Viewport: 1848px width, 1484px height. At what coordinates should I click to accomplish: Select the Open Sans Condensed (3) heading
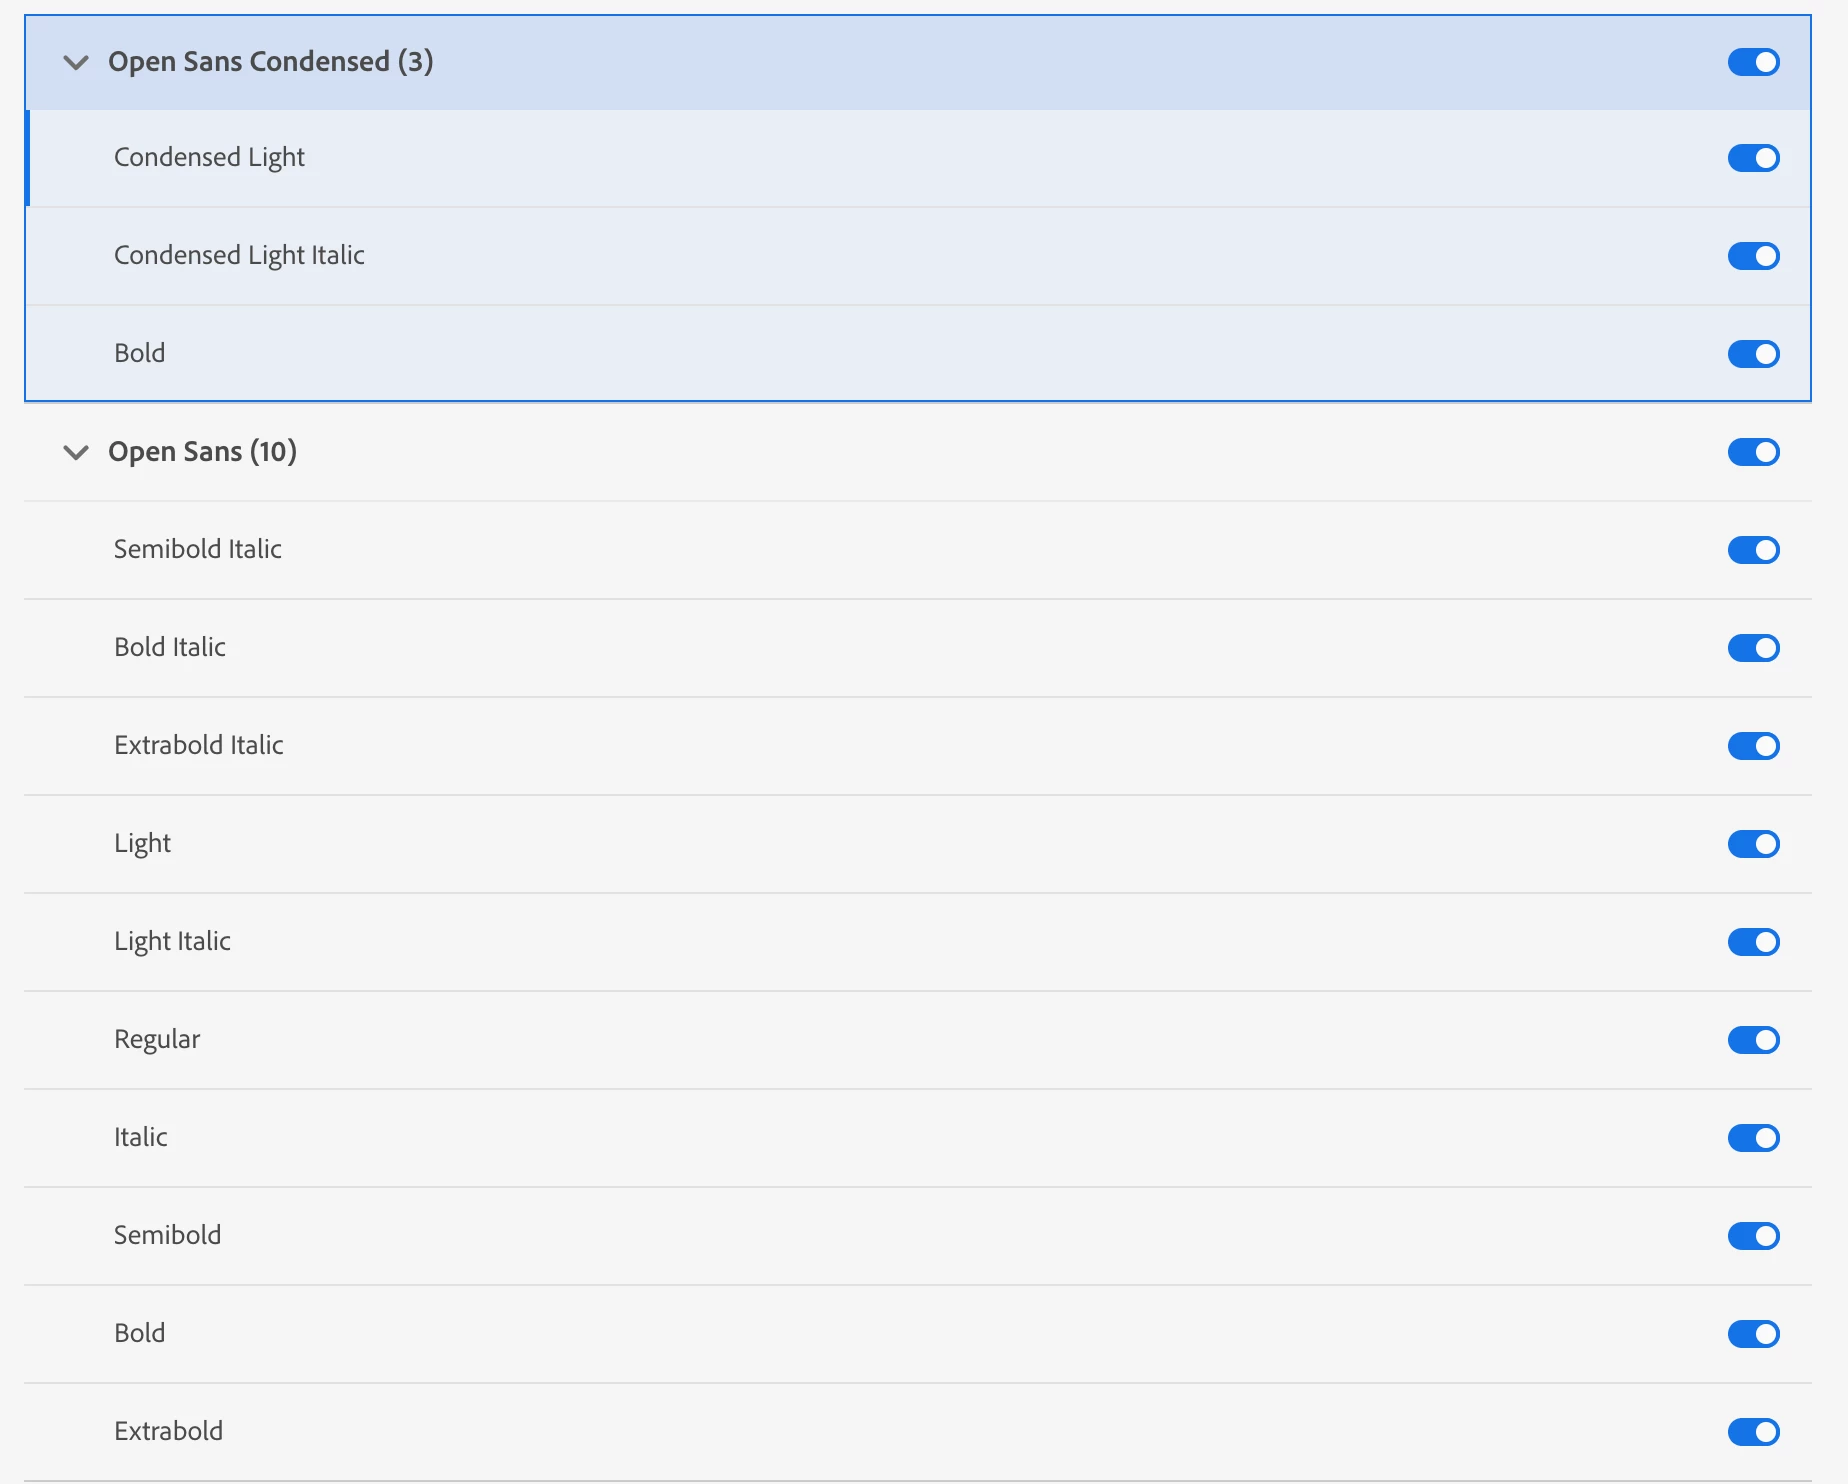tap(271, 62)
